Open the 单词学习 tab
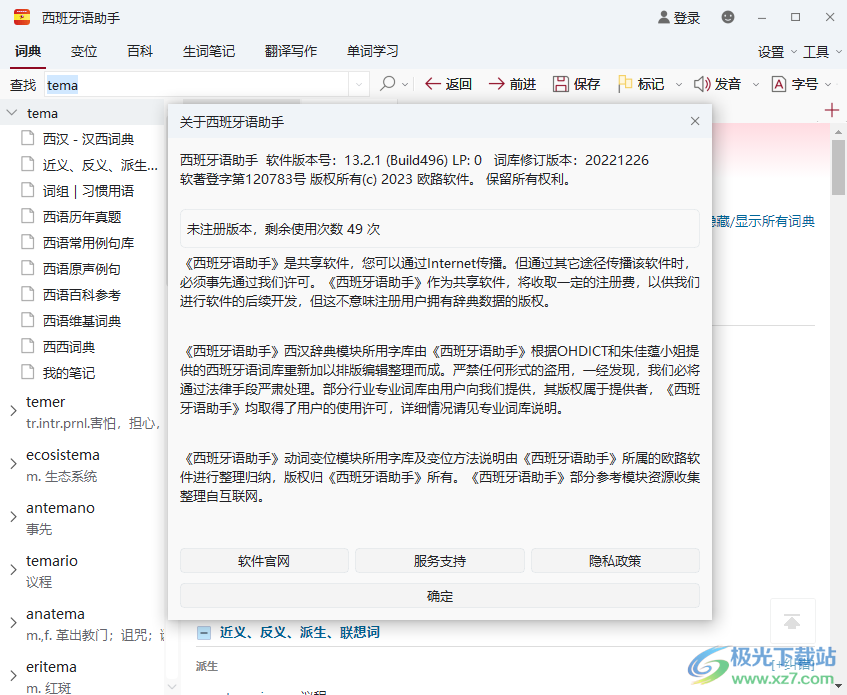The image size is (847, 695). [x=373, y=51]
